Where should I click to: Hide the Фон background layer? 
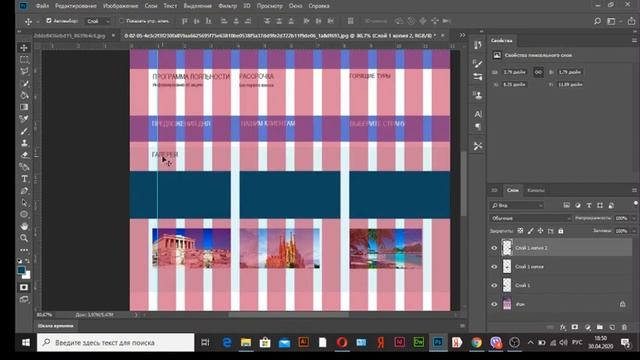click(494, 304)
